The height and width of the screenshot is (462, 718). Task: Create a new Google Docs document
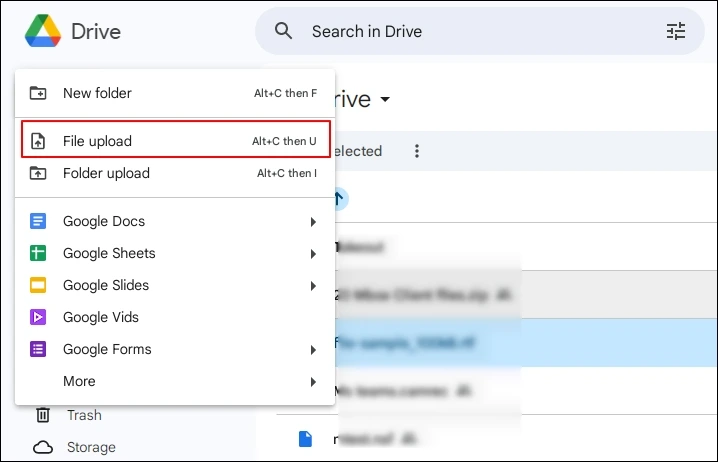175,221
